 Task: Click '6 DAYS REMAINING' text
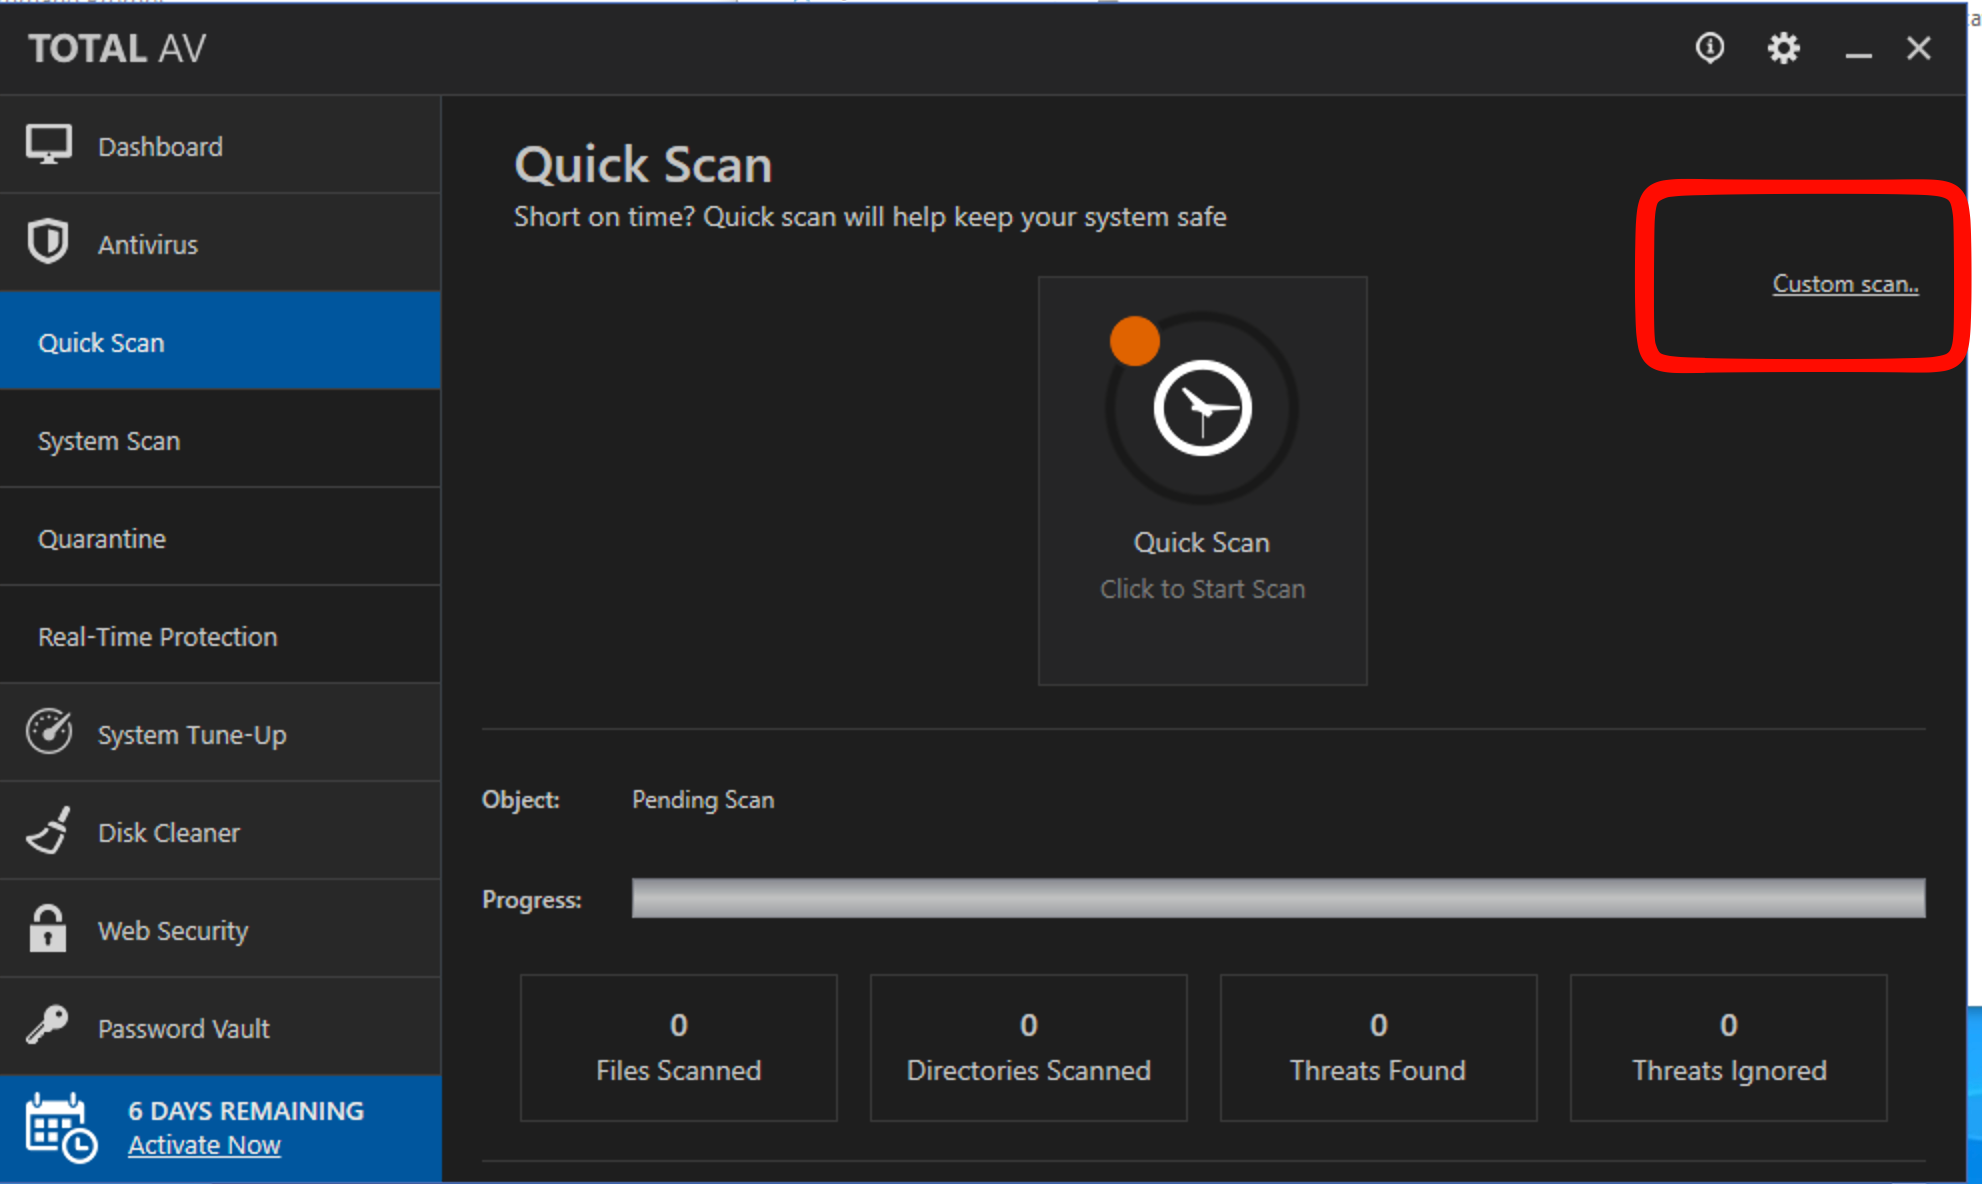246,1111
